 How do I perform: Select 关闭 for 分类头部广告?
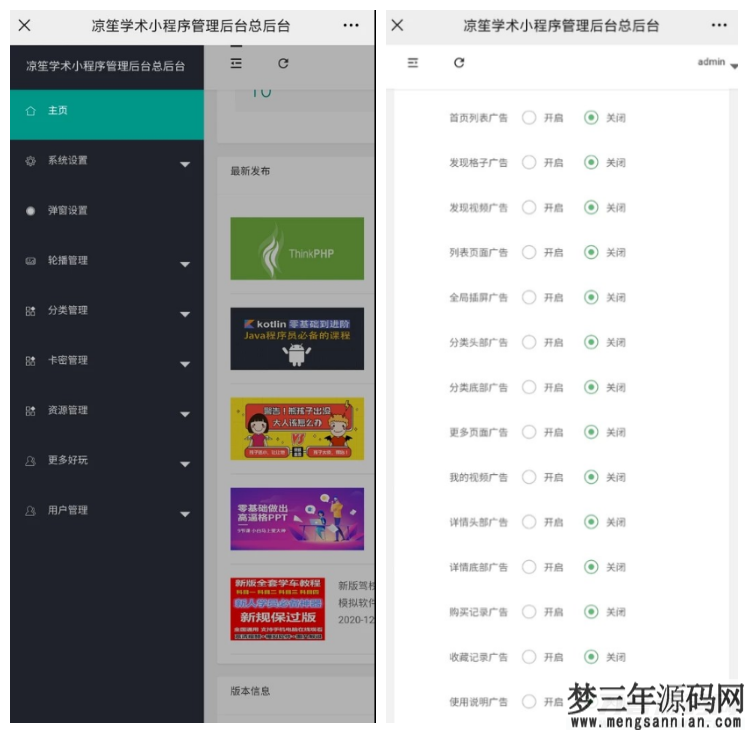[591, 342]
